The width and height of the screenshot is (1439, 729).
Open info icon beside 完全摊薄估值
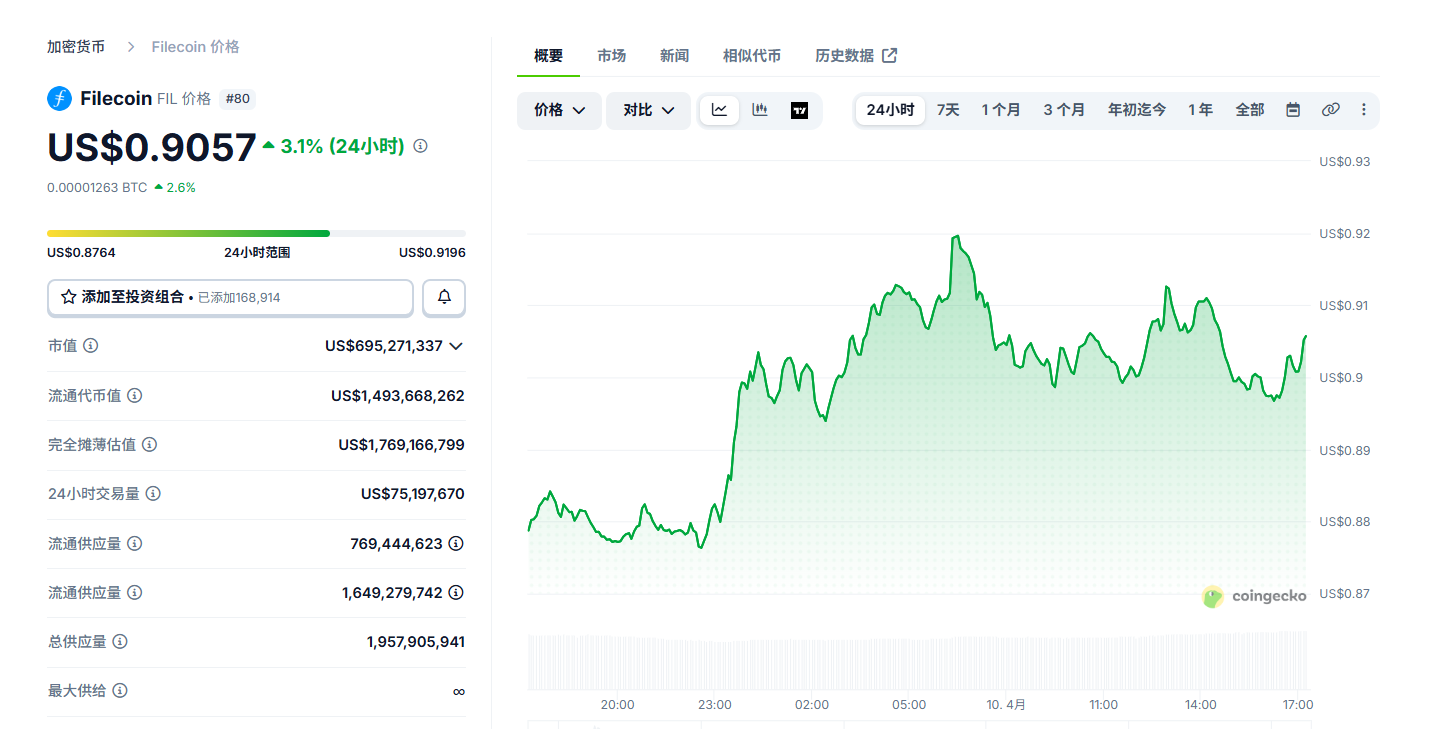(x=150, y=444)
